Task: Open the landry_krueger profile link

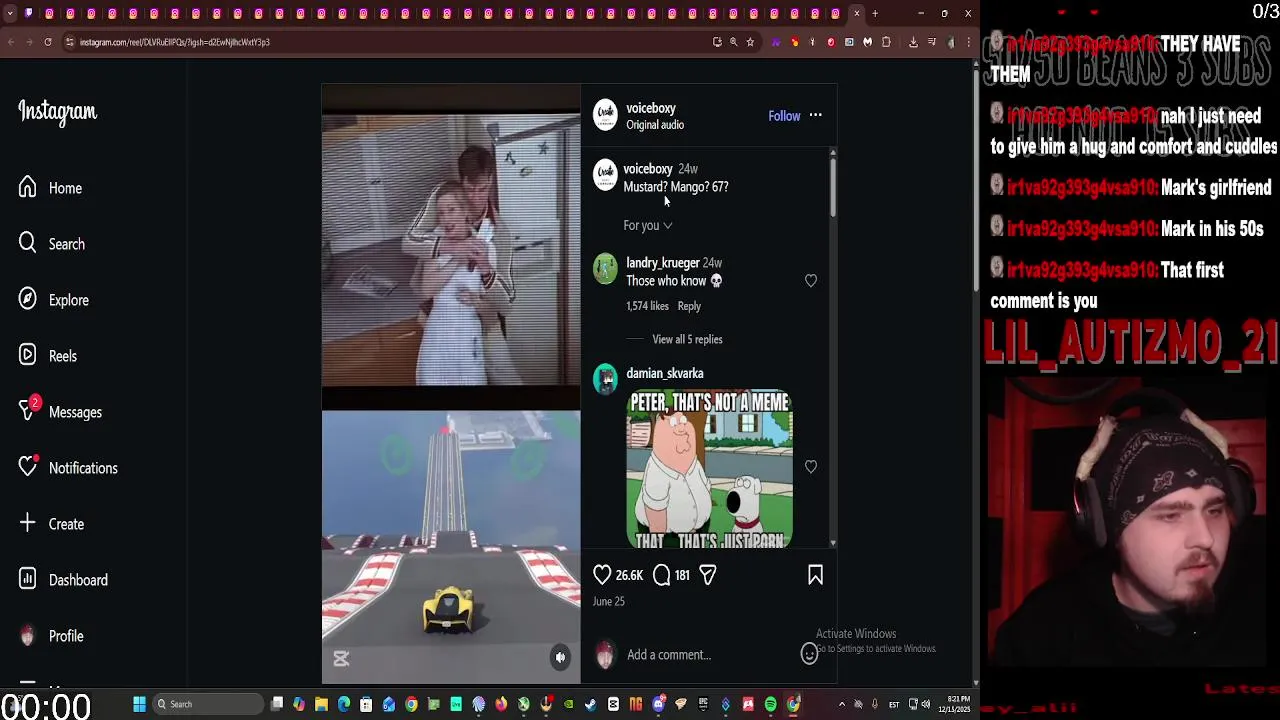Action: click(663, 263)
